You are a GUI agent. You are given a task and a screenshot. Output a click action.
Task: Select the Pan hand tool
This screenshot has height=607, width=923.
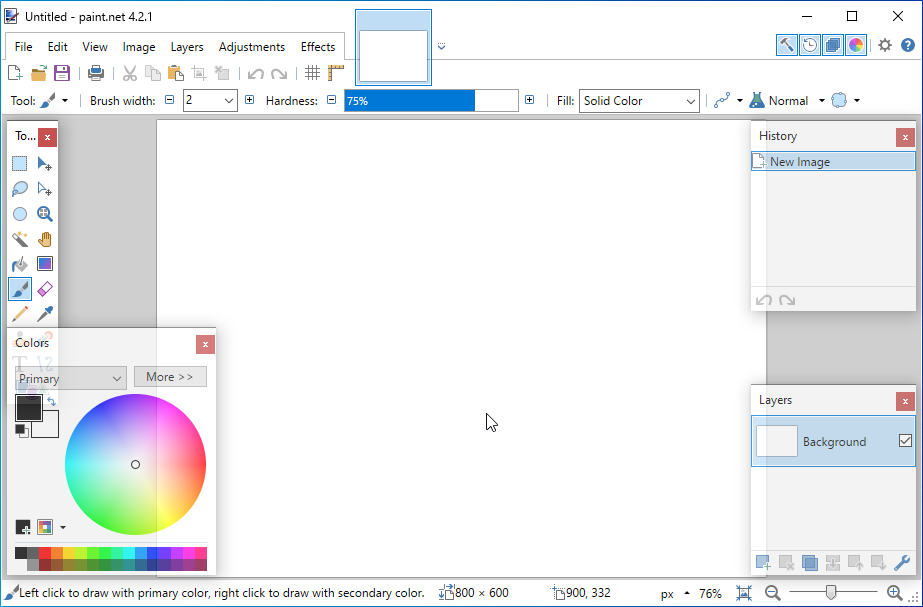pyautogui.click(x=45, y=239)
